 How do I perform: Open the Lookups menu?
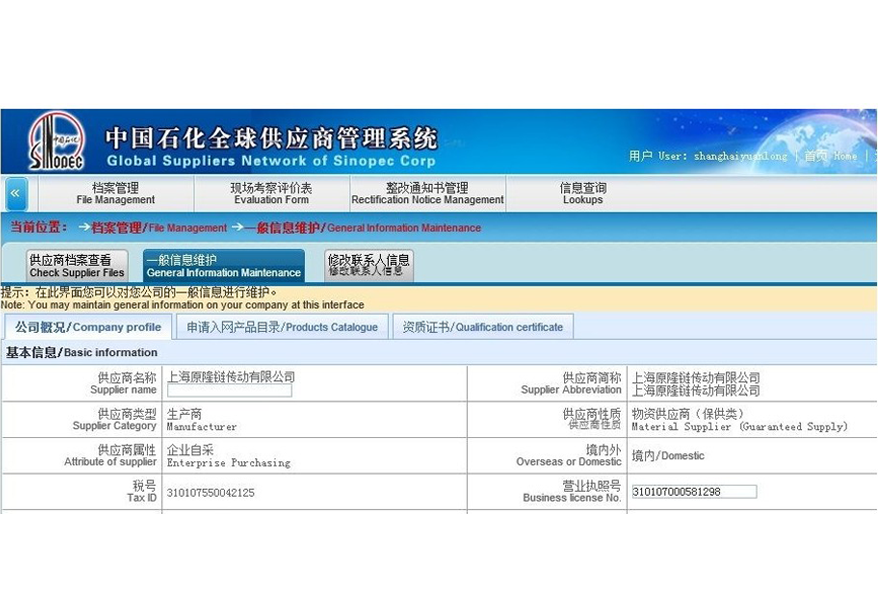point(583,194)
